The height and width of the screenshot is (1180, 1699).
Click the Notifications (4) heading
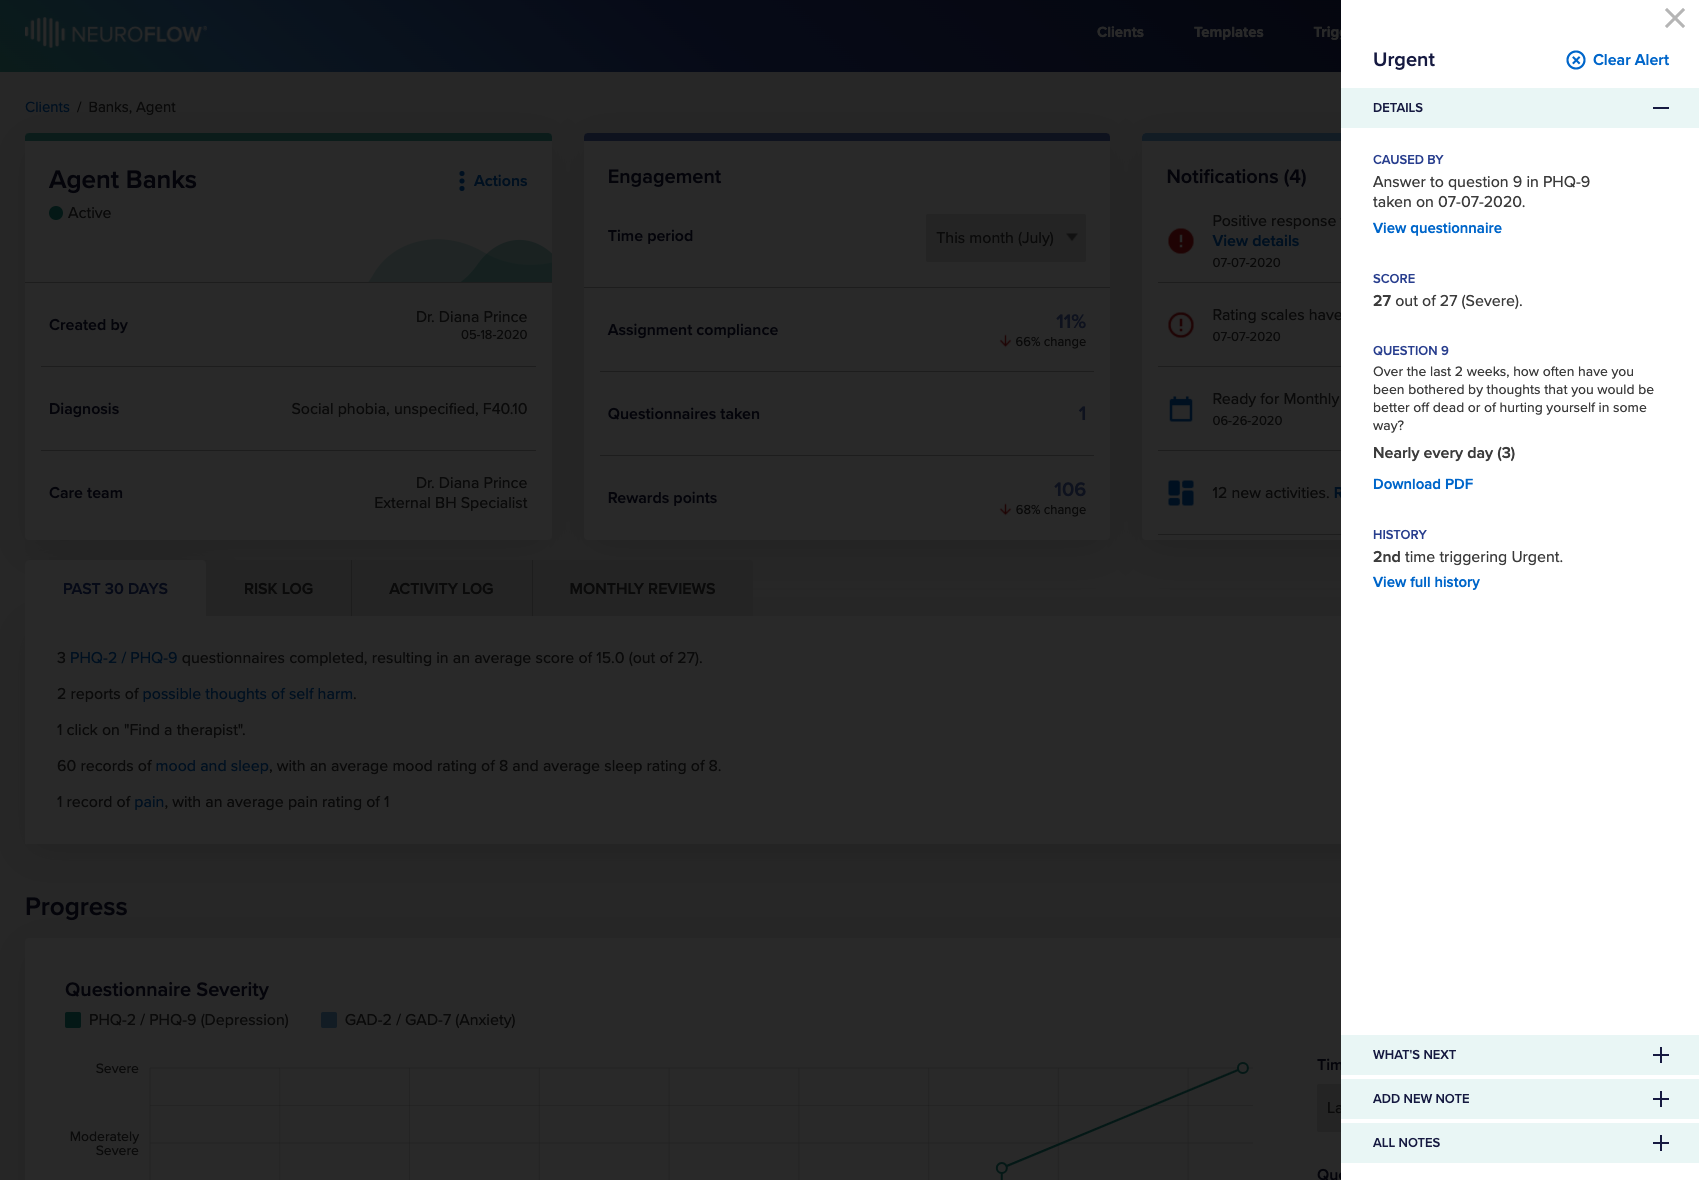[1236, 177]
